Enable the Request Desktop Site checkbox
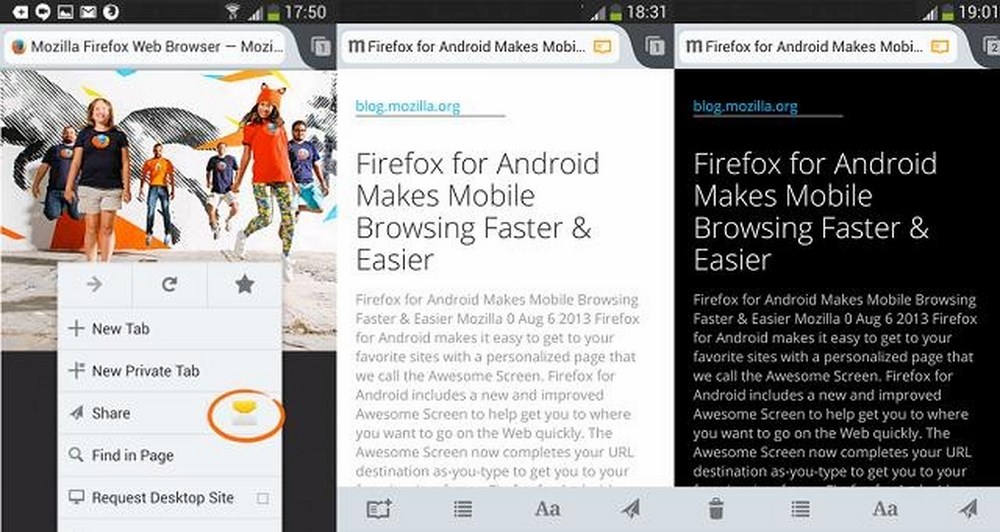 [x=263, y=498]
